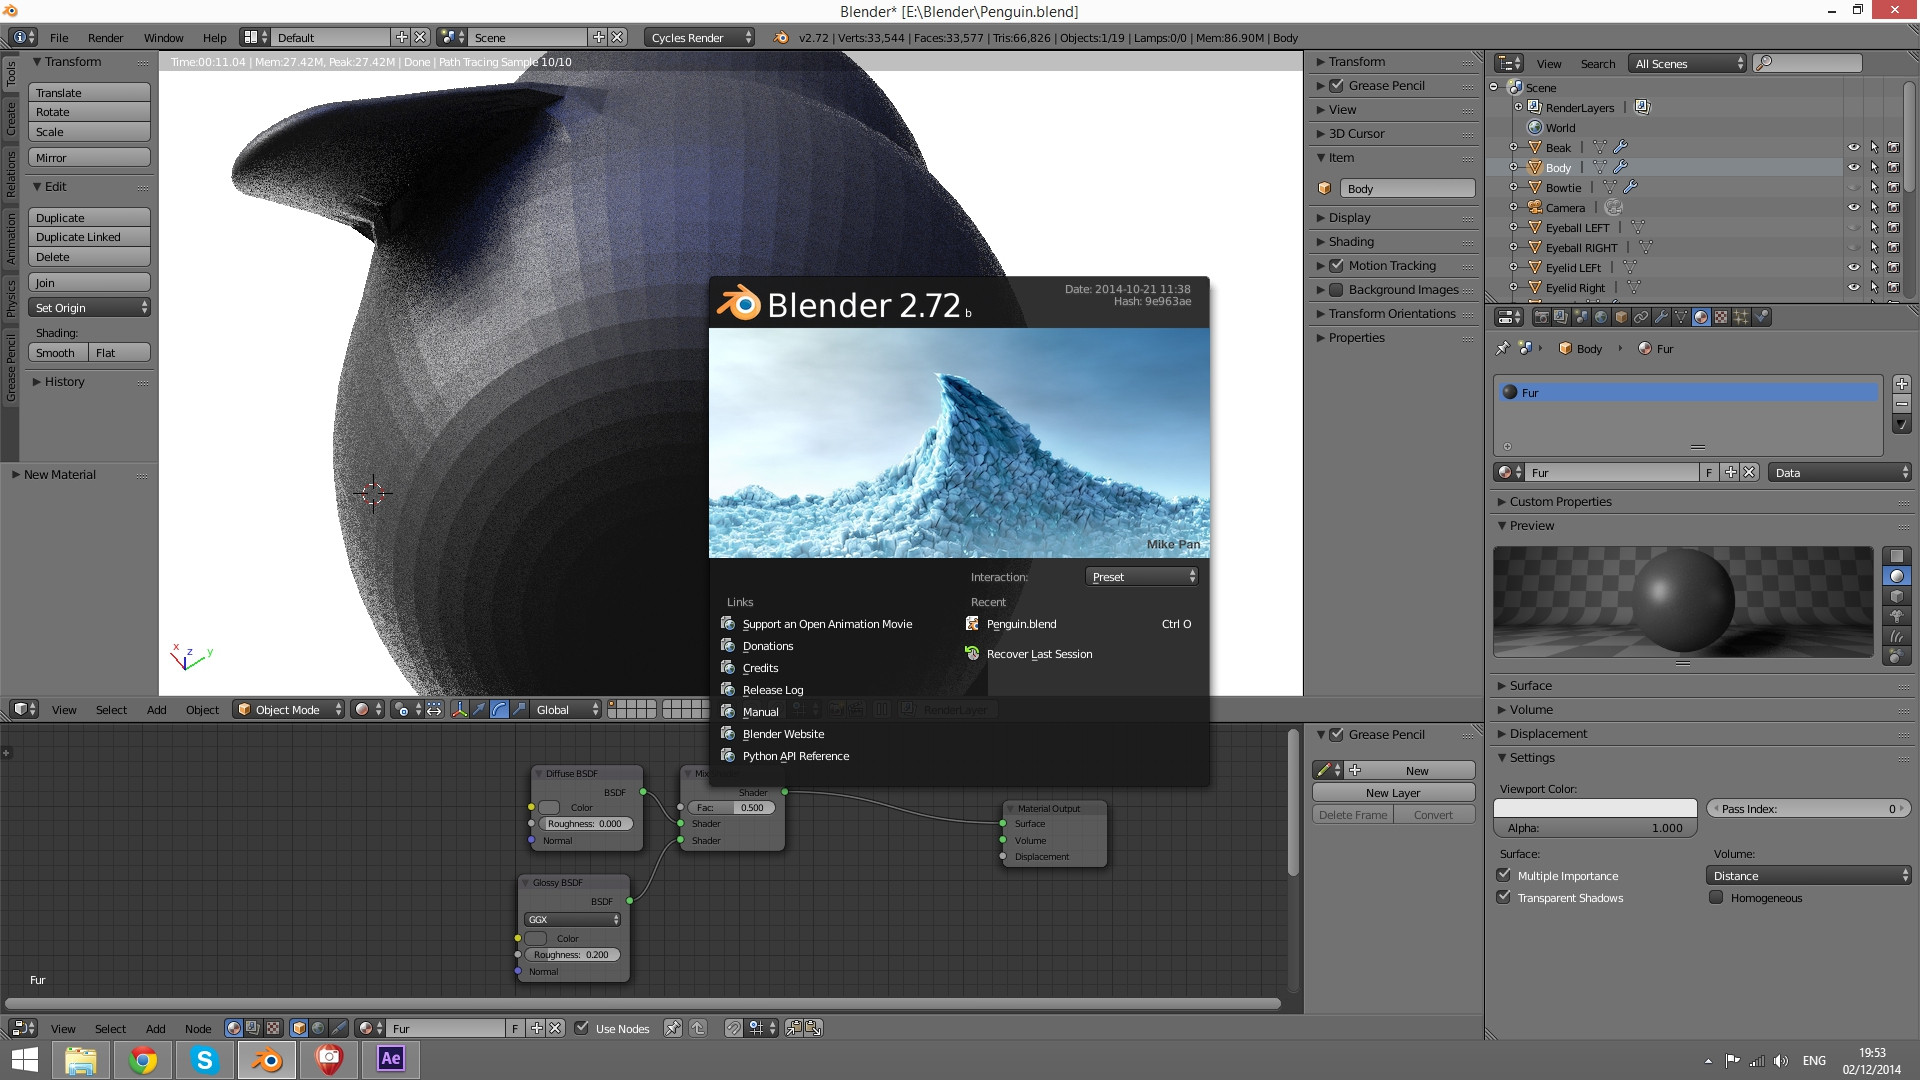The width and height of the screenshot is (1920, 1080).
Task: Open After Effects from taskbar
Action: click(391, 1060)
